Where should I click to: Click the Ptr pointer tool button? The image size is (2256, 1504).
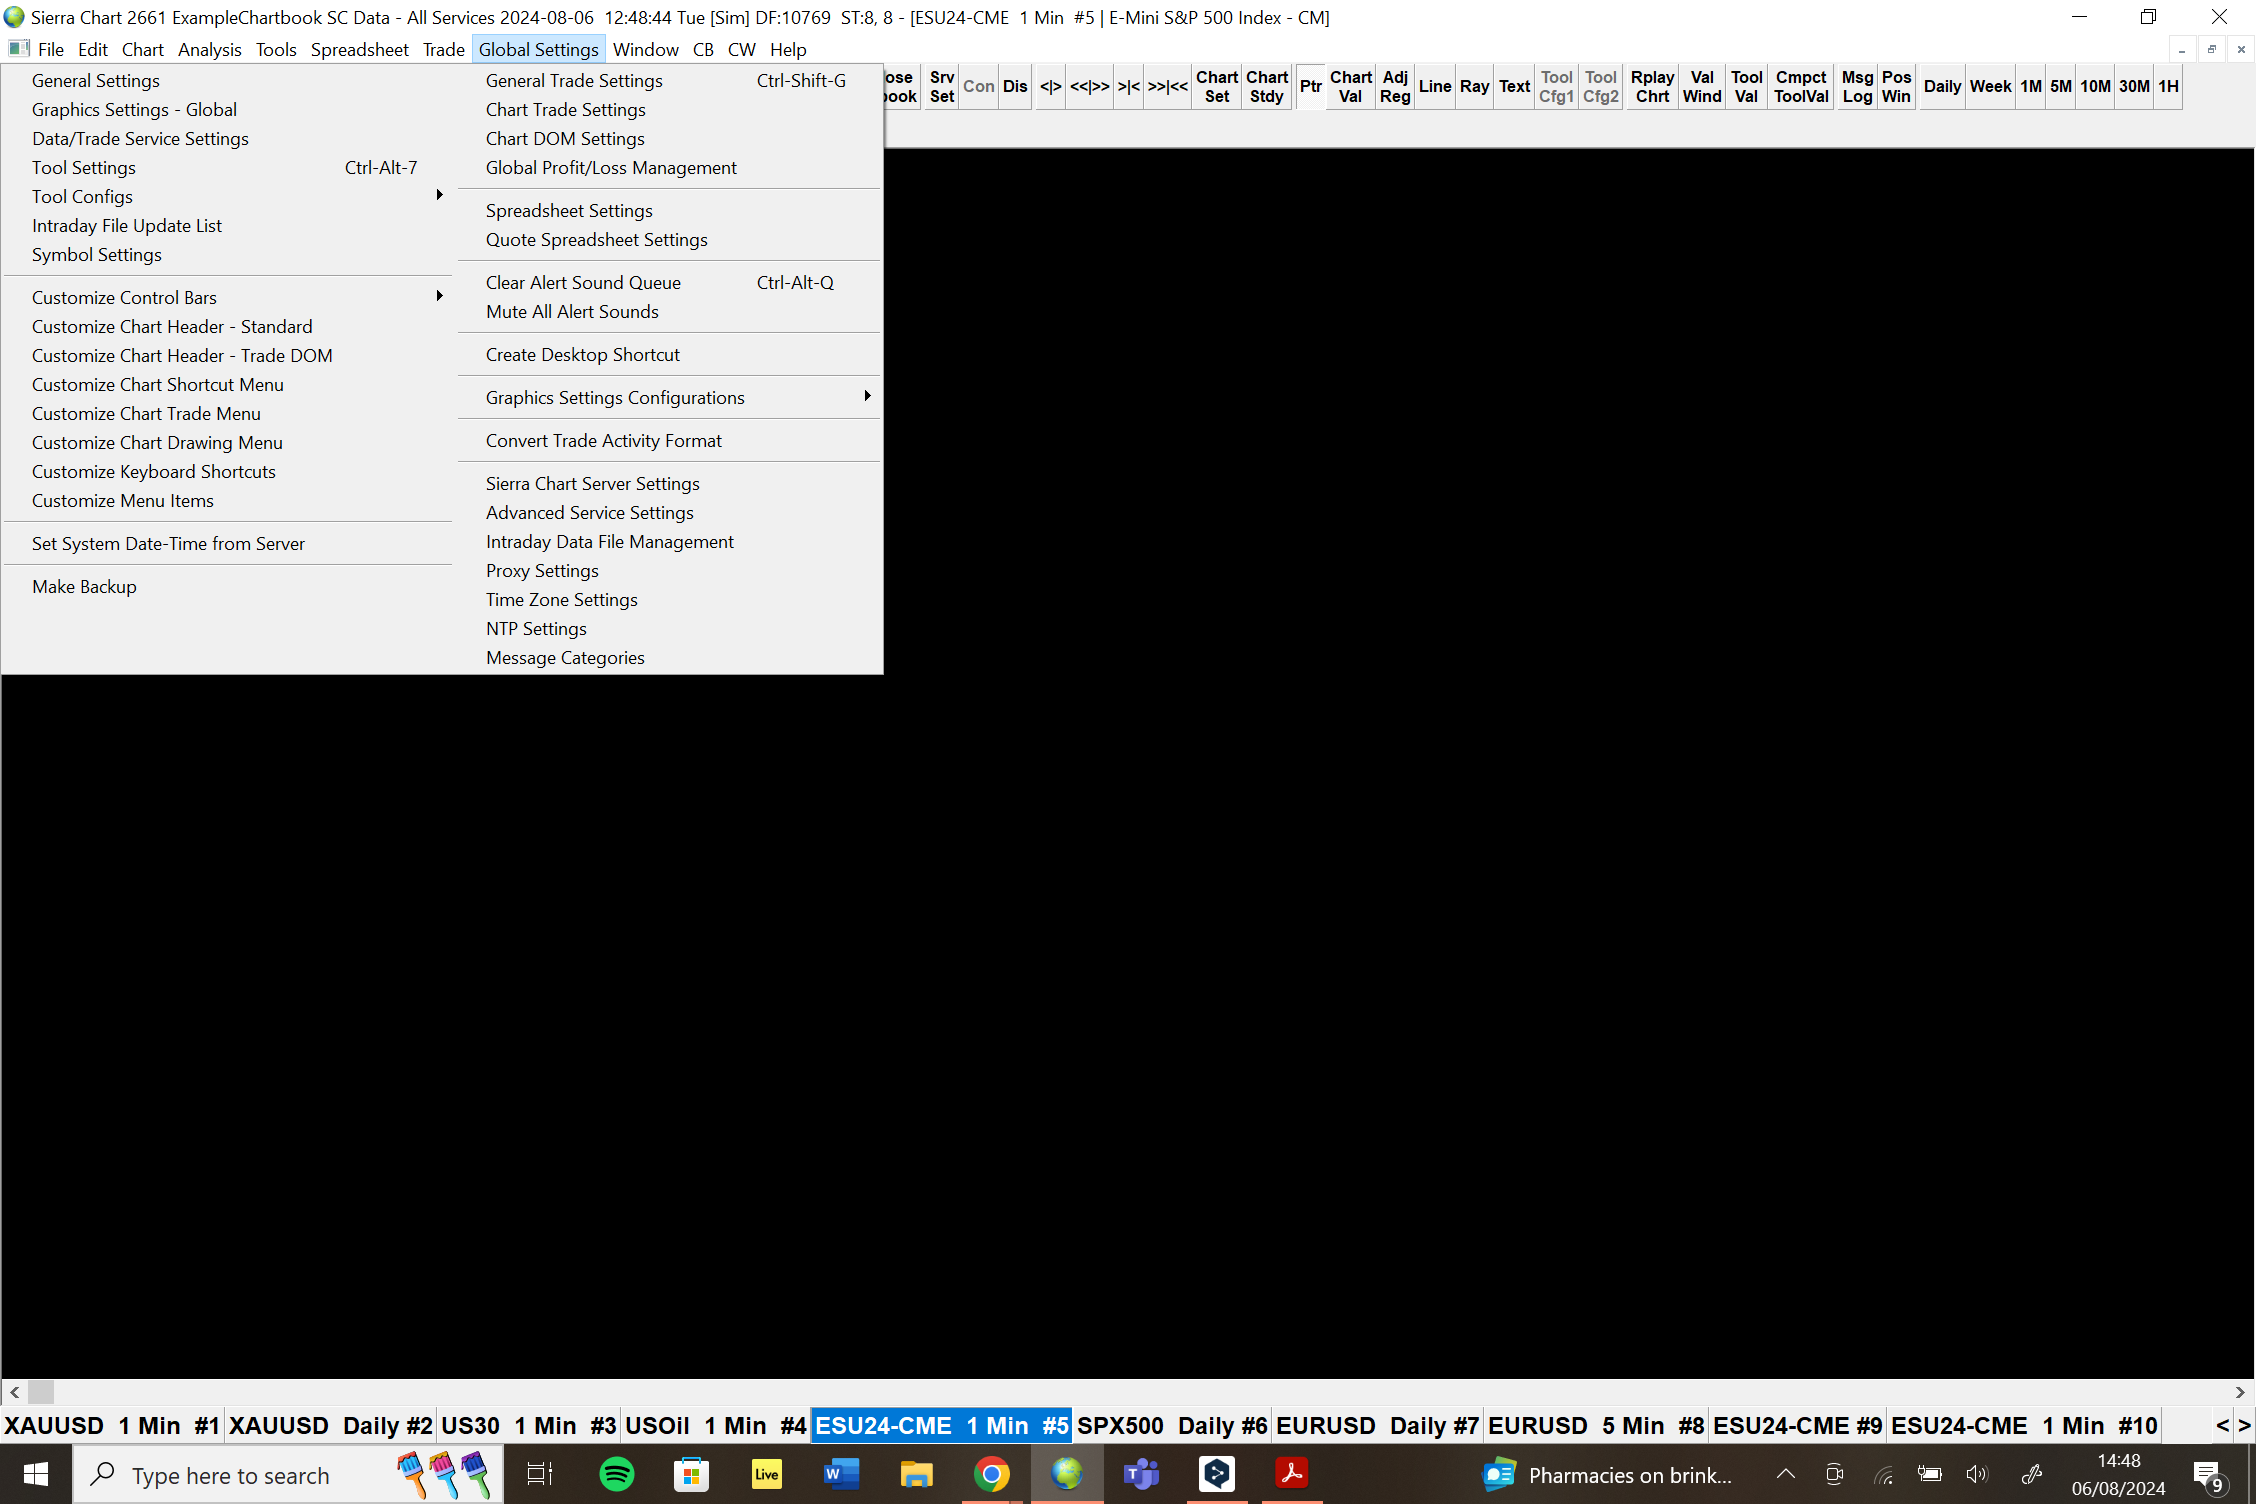click(x=1310, y=87)
